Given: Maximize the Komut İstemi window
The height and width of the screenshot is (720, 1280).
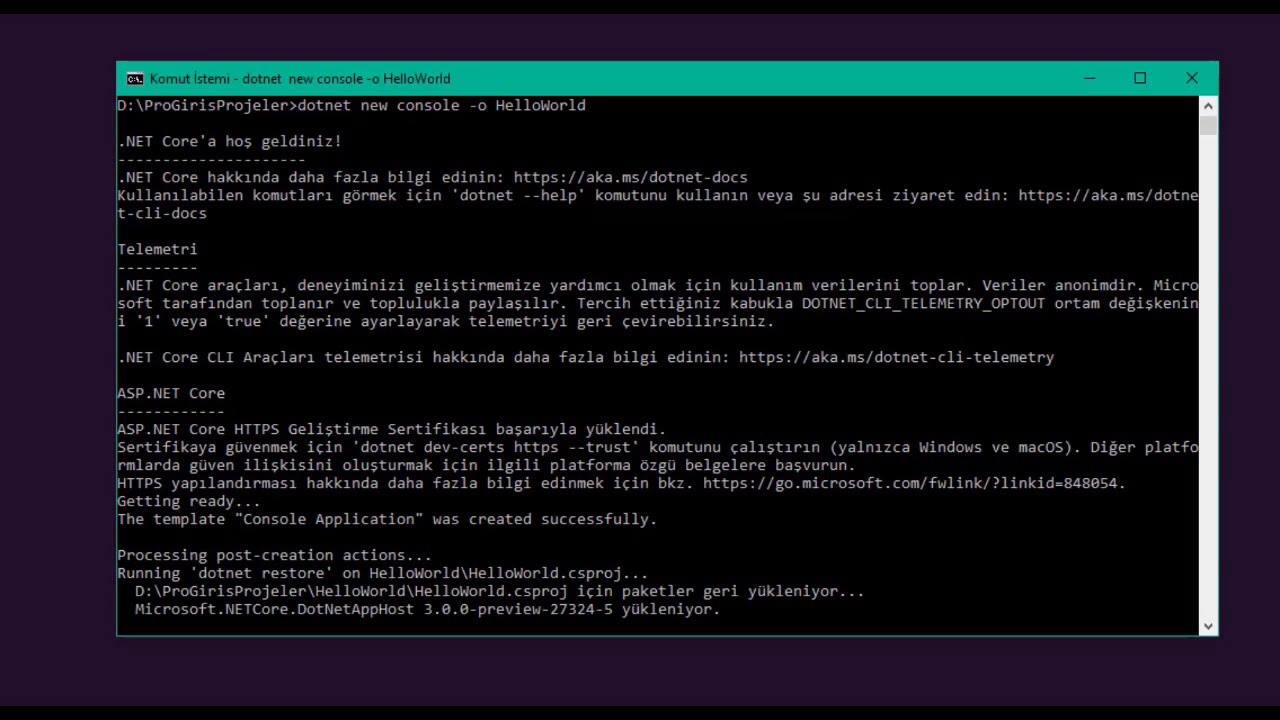Looking at the screenshot, I should tap(1140, 78).
